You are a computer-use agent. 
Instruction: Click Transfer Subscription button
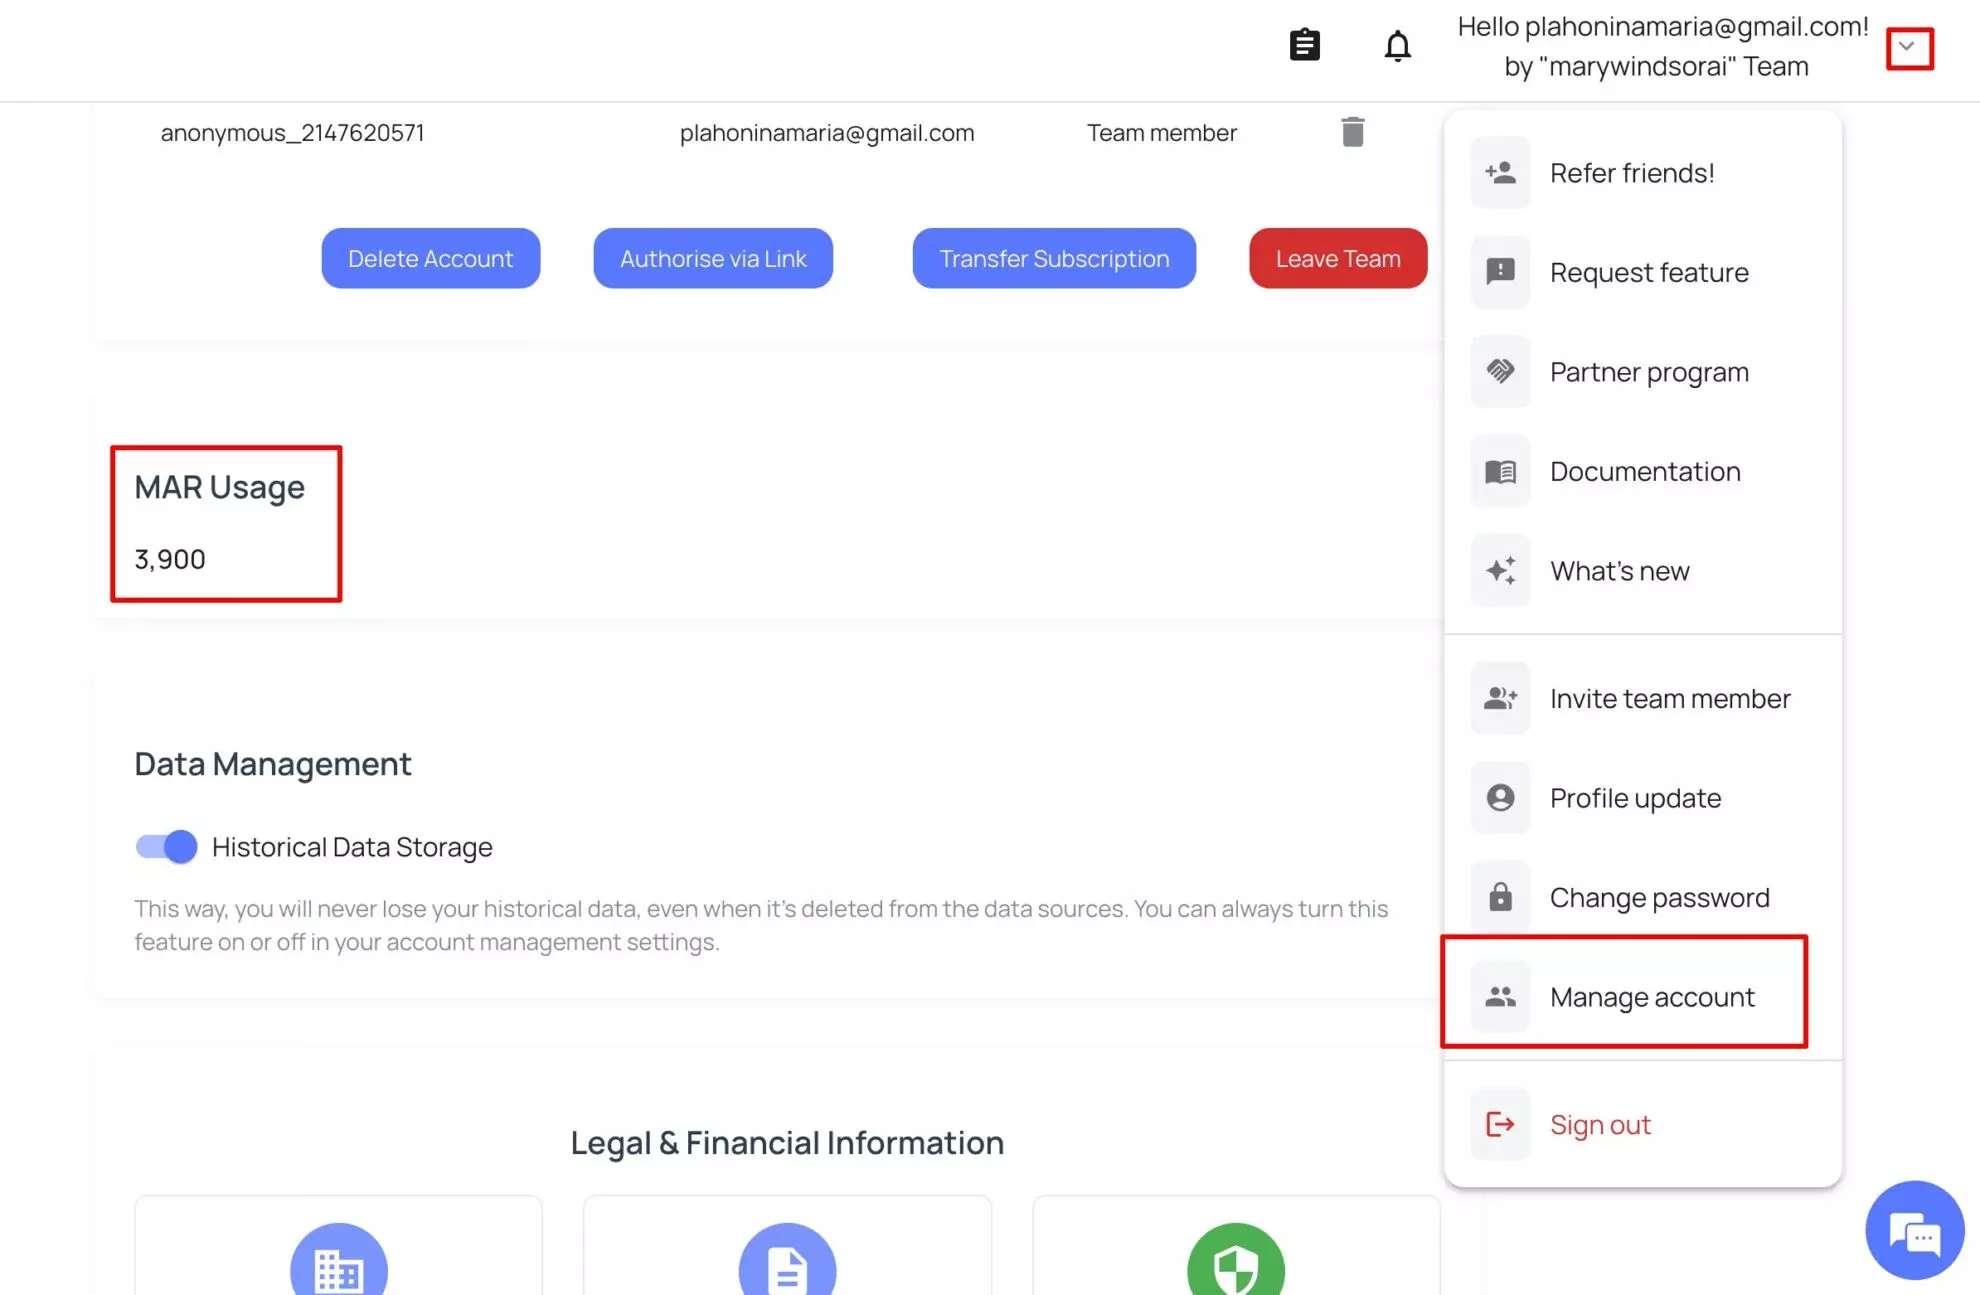pos(1053,259)
